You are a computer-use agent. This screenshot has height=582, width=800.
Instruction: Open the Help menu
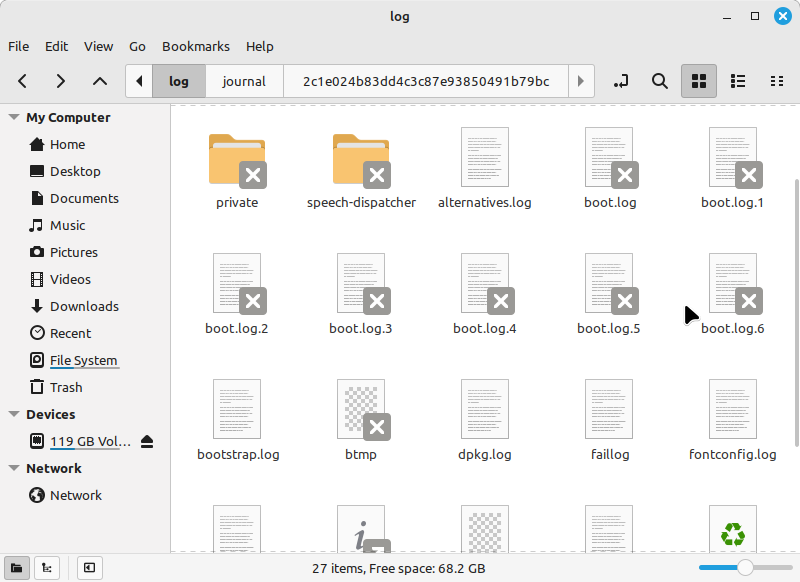point(260,46)
